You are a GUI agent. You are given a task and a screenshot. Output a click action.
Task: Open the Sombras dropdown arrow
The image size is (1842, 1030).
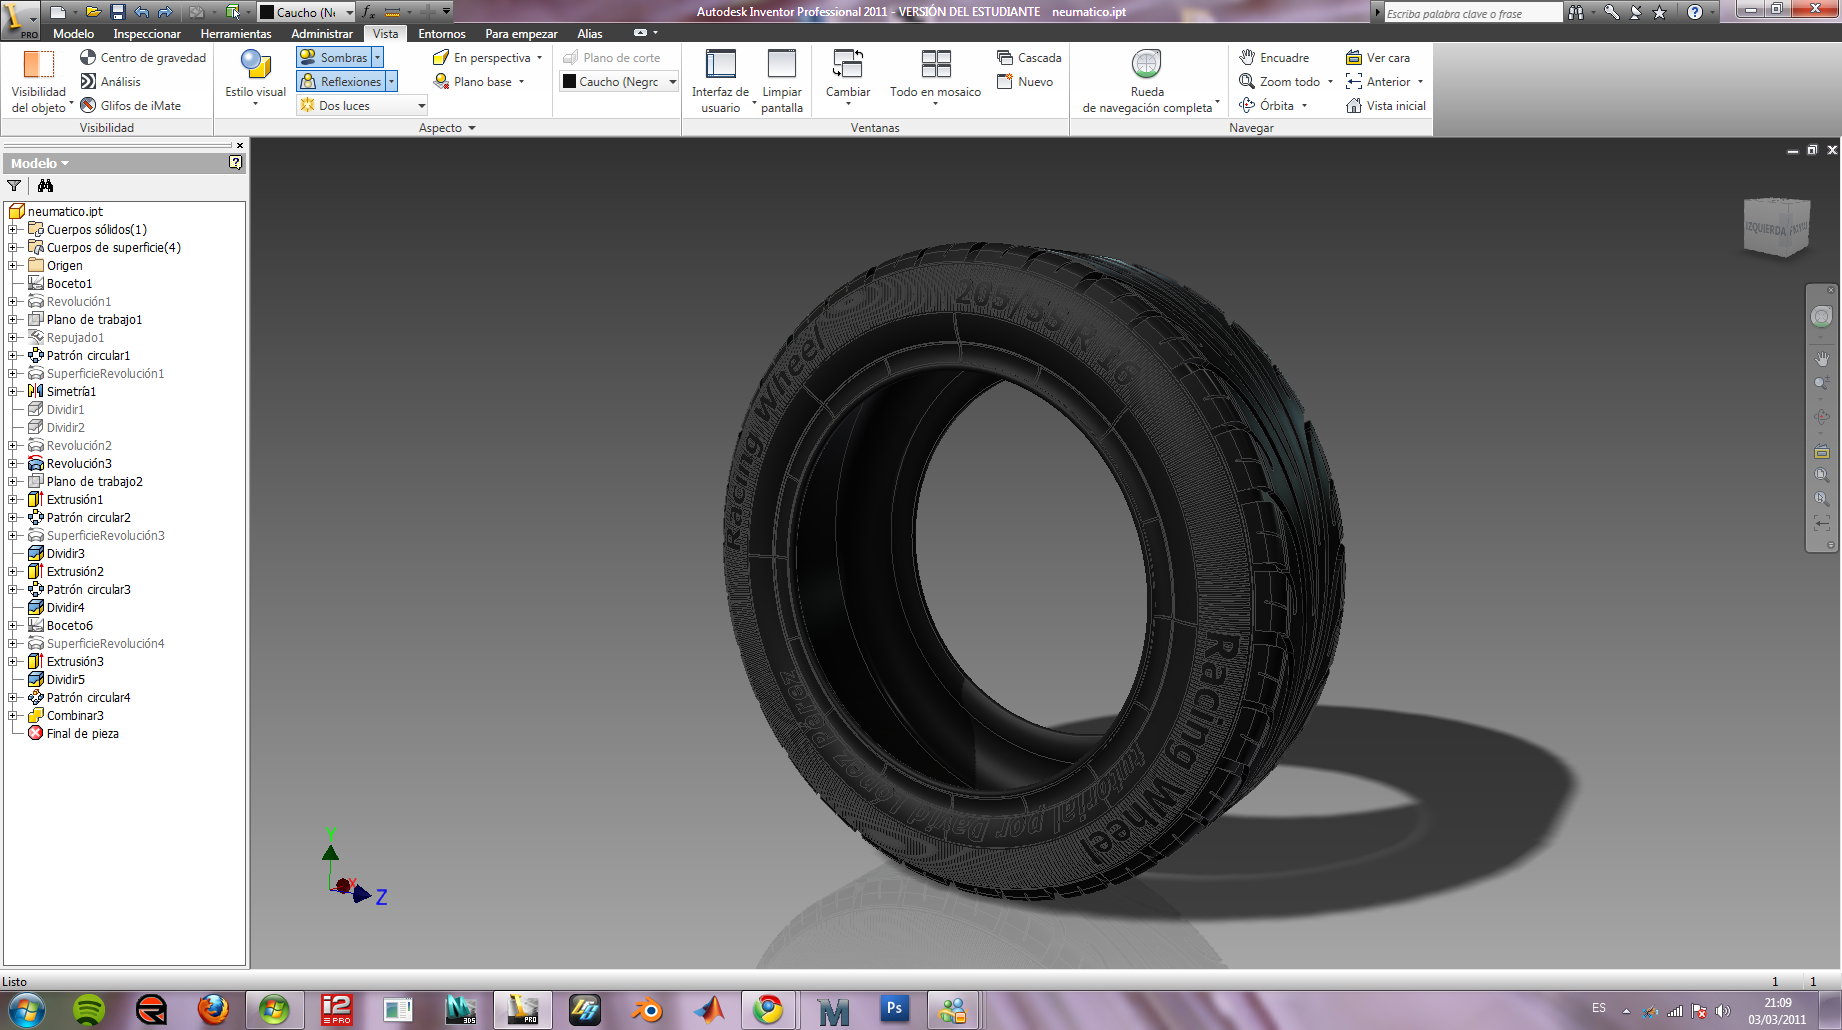click(x=378, y=58)
